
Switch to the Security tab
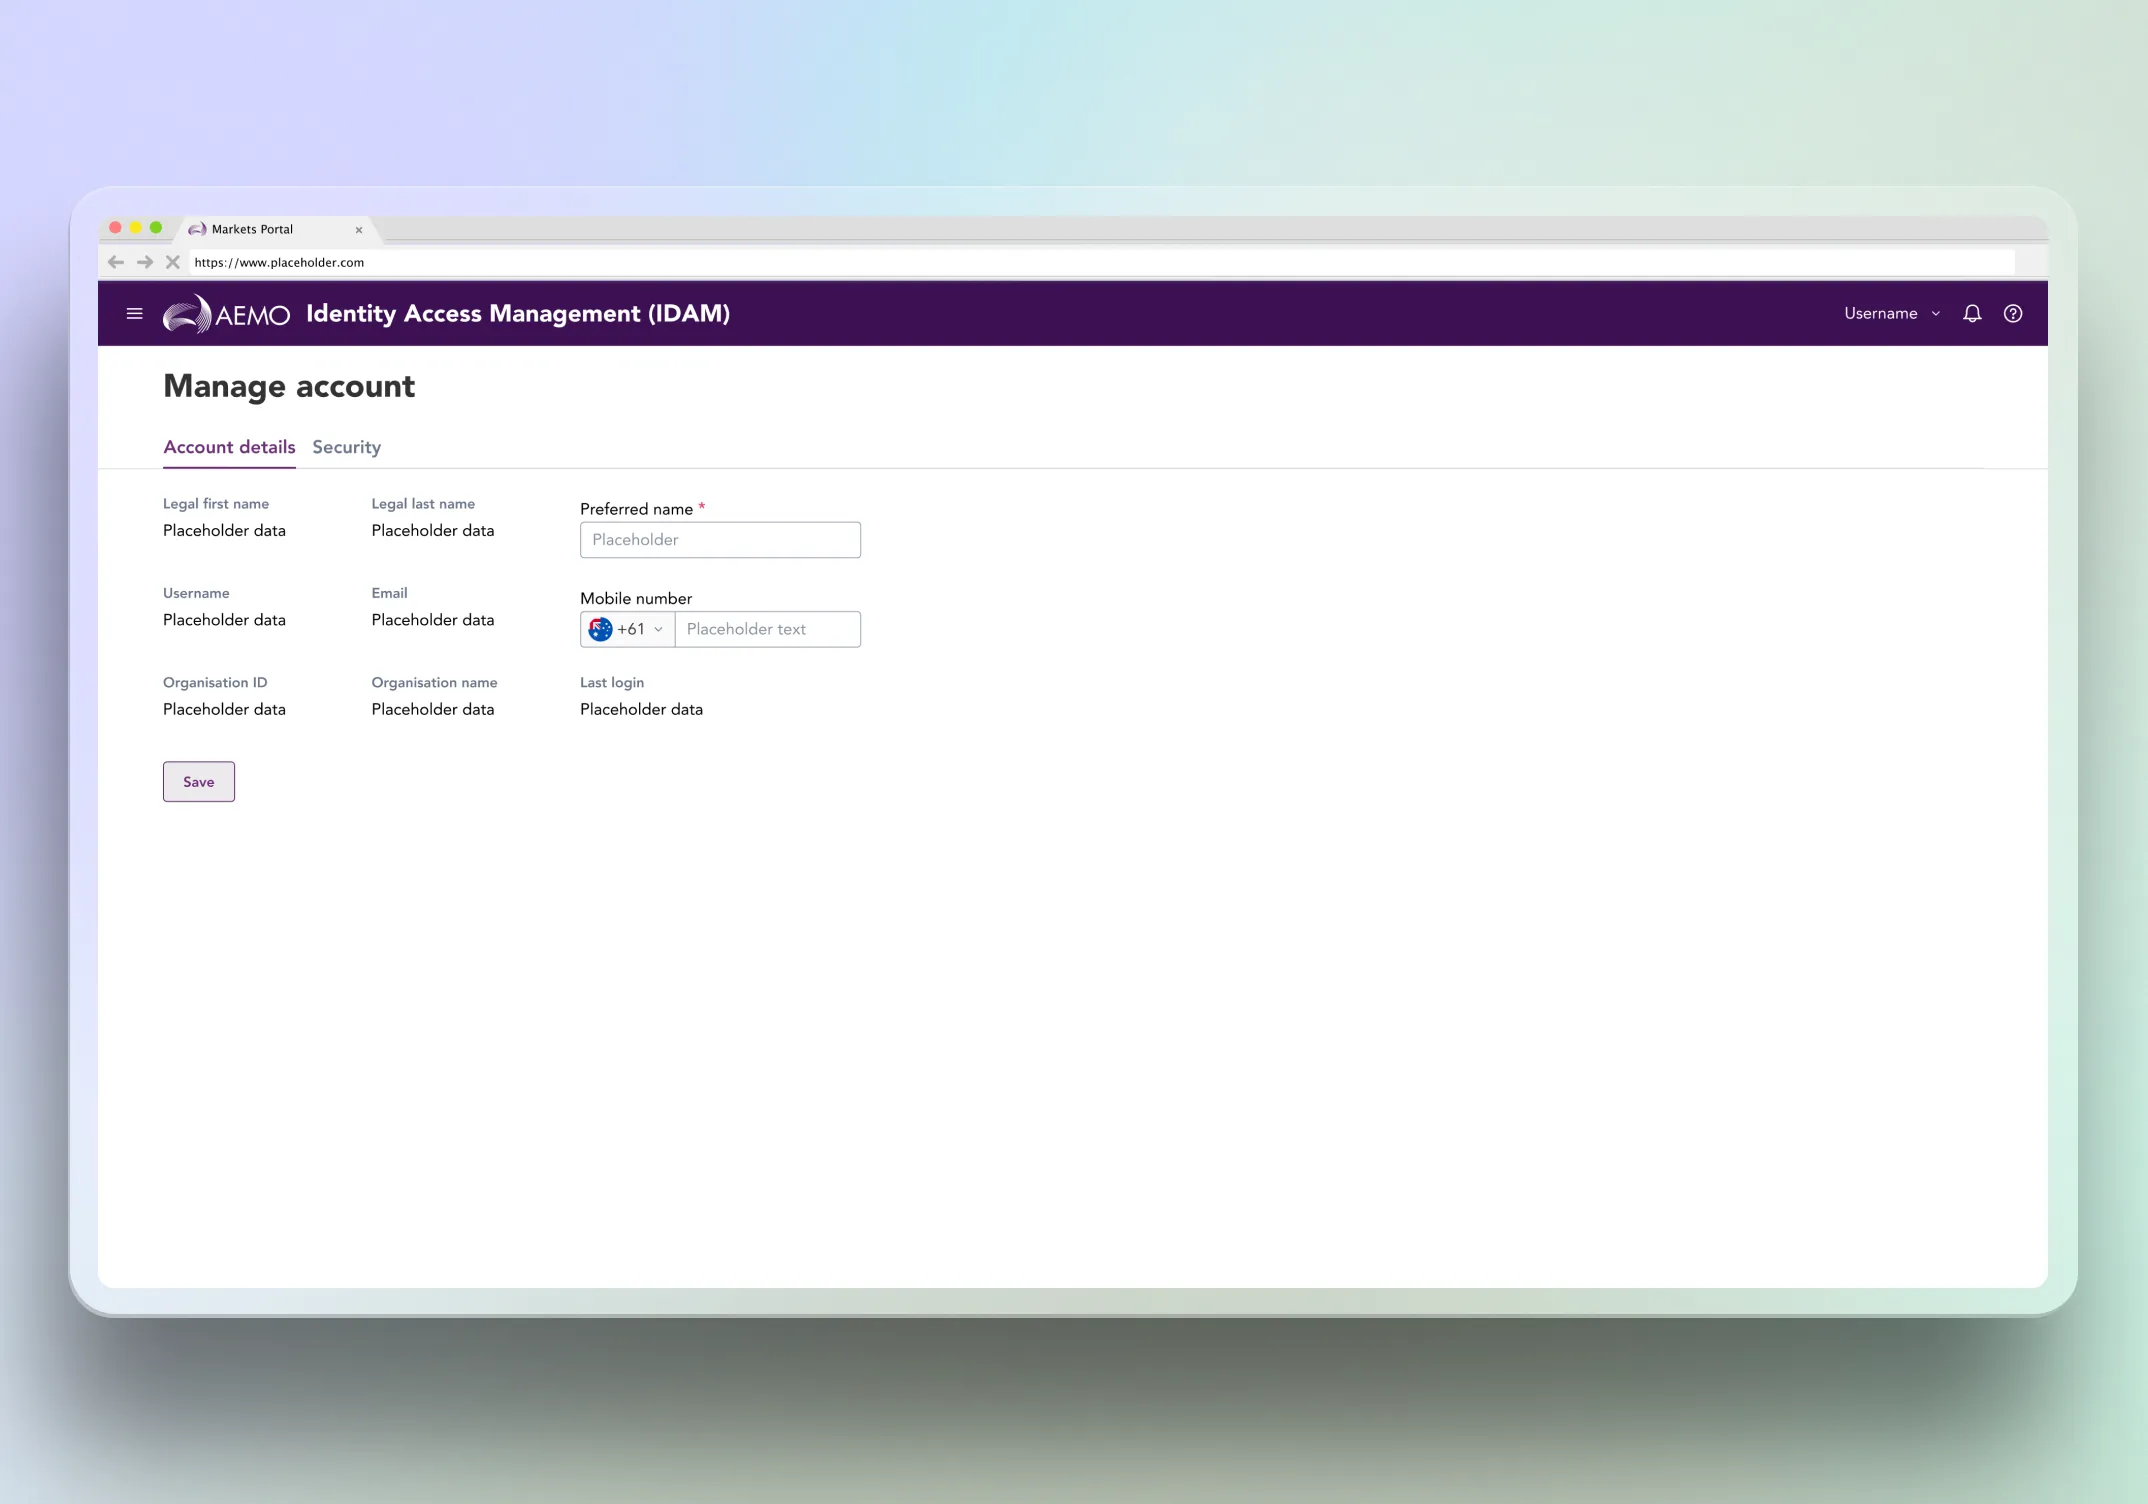[346, 447]
